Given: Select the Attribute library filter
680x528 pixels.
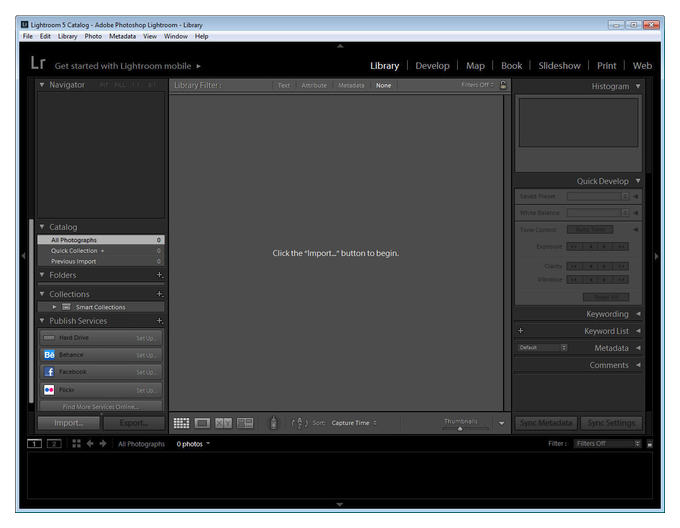Looking at the screenshot, I should point(314,85).
